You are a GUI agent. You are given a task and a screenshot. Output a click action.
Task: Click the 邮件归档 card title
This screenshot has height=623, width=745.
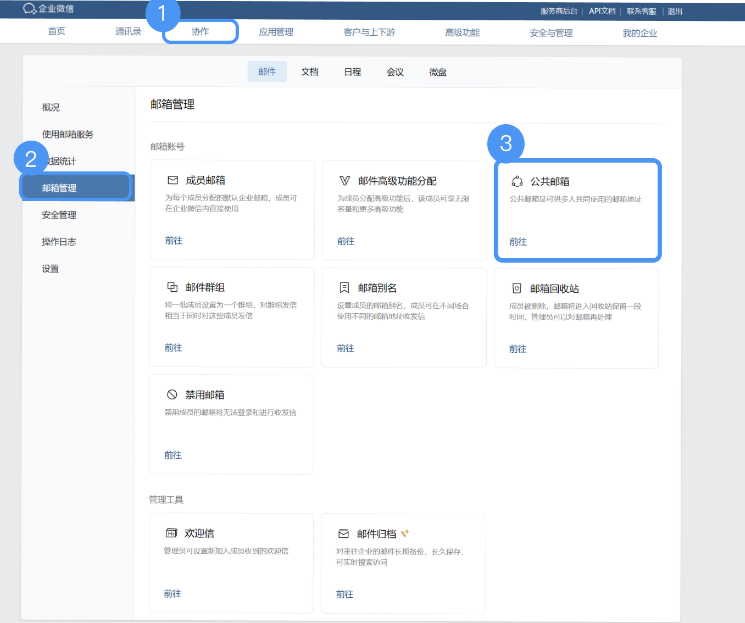(376, 534)
